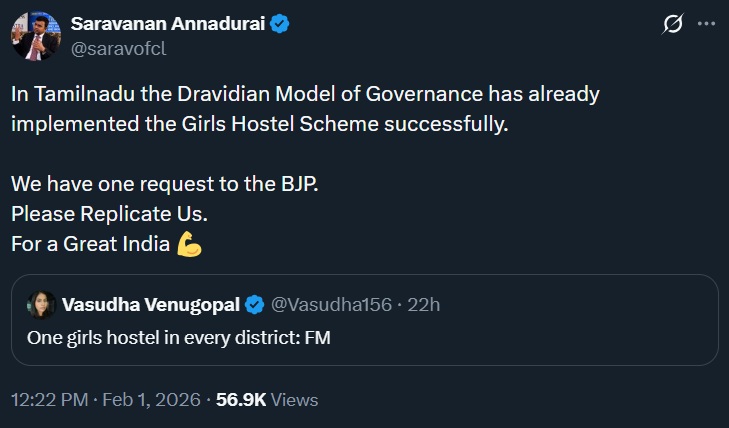Open the three-dot More options menu
Screen dimensions: 729x428
[706, 25]
